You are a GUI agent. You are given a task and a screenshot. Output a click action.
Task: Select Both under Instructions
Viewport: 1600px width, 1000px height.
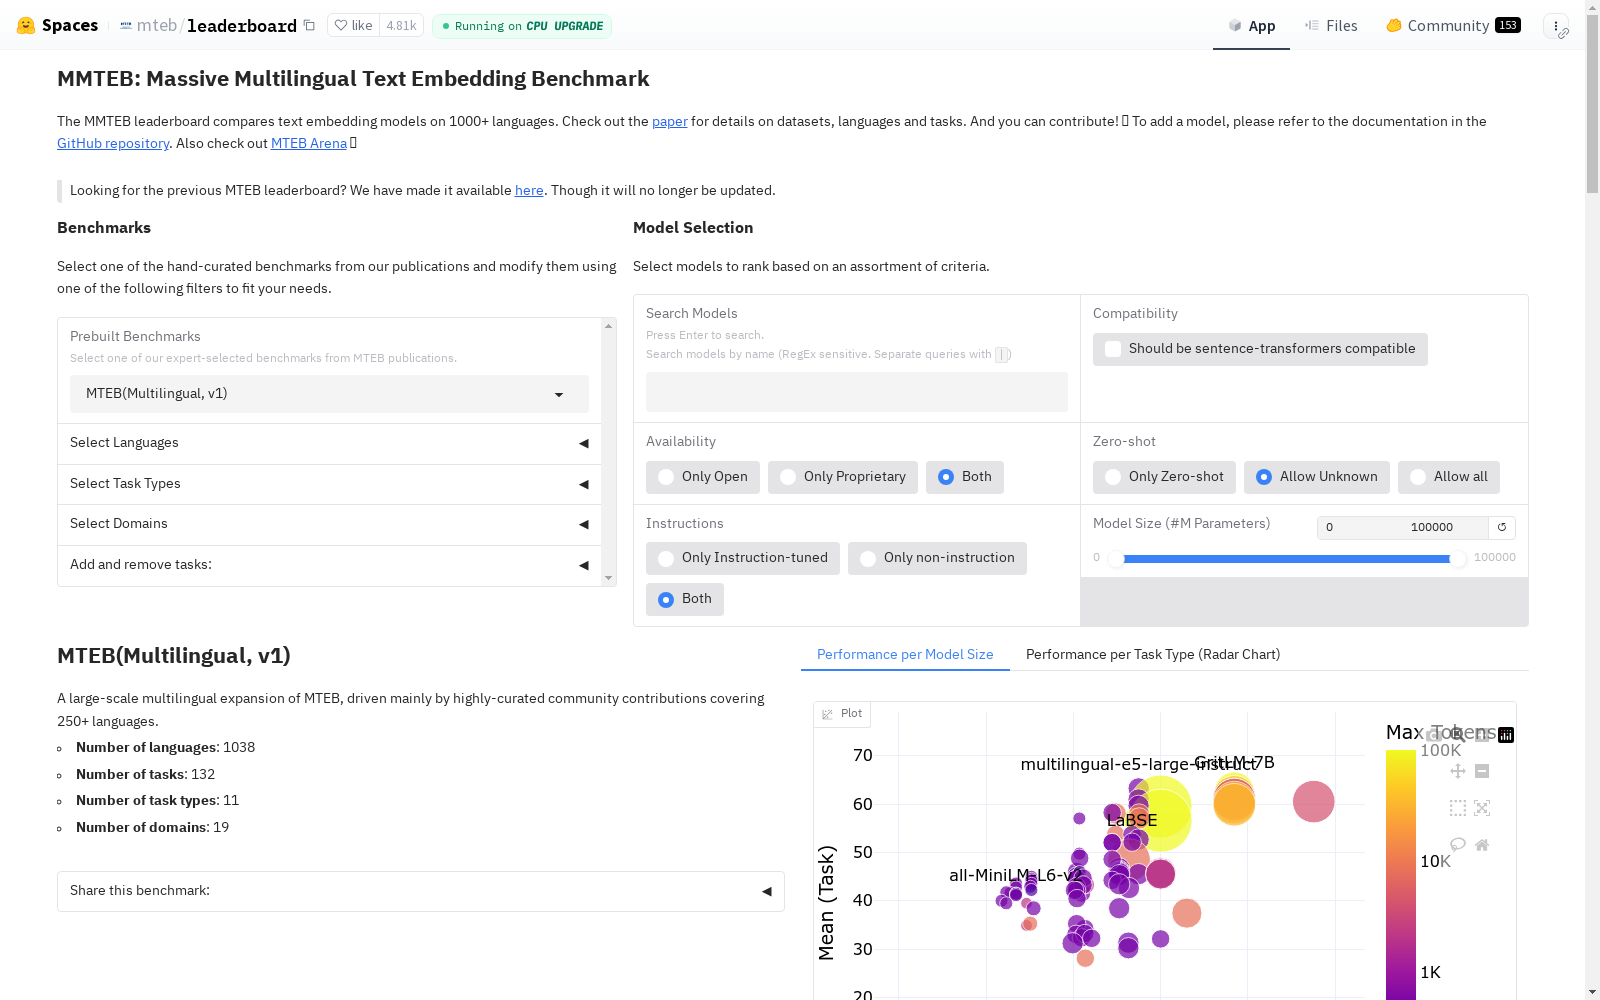coord(685,599)
